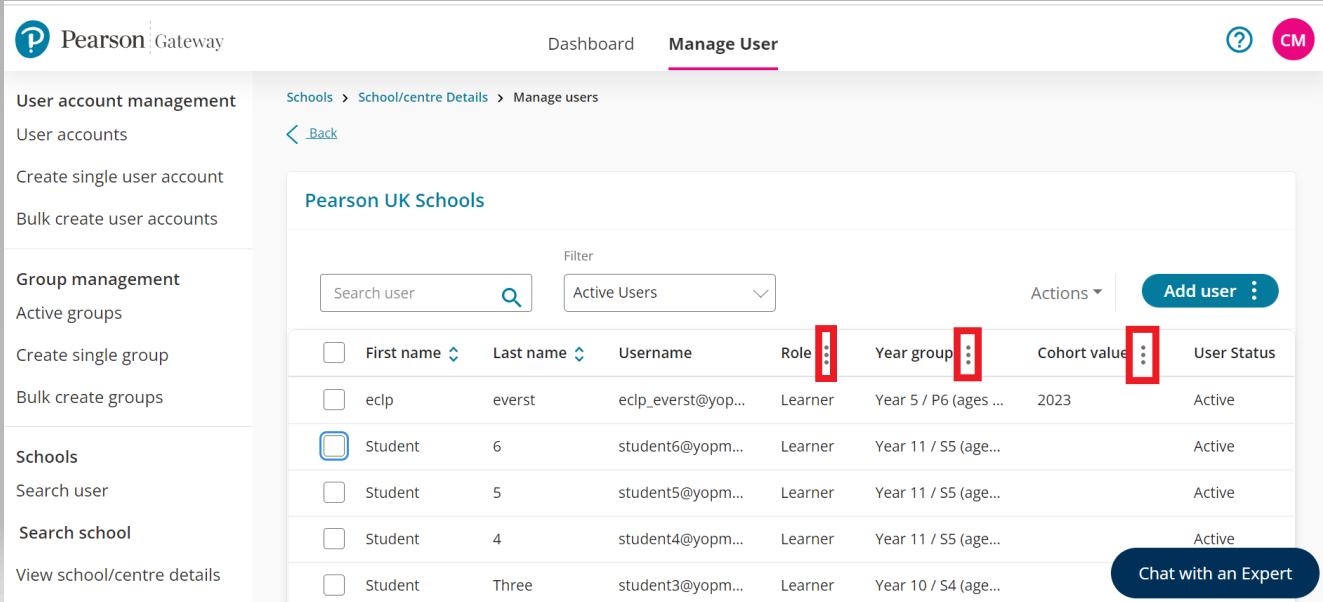Open the Role column three-dot menu
This screenshot has width=1323, height=602.
tap(825, 353)
